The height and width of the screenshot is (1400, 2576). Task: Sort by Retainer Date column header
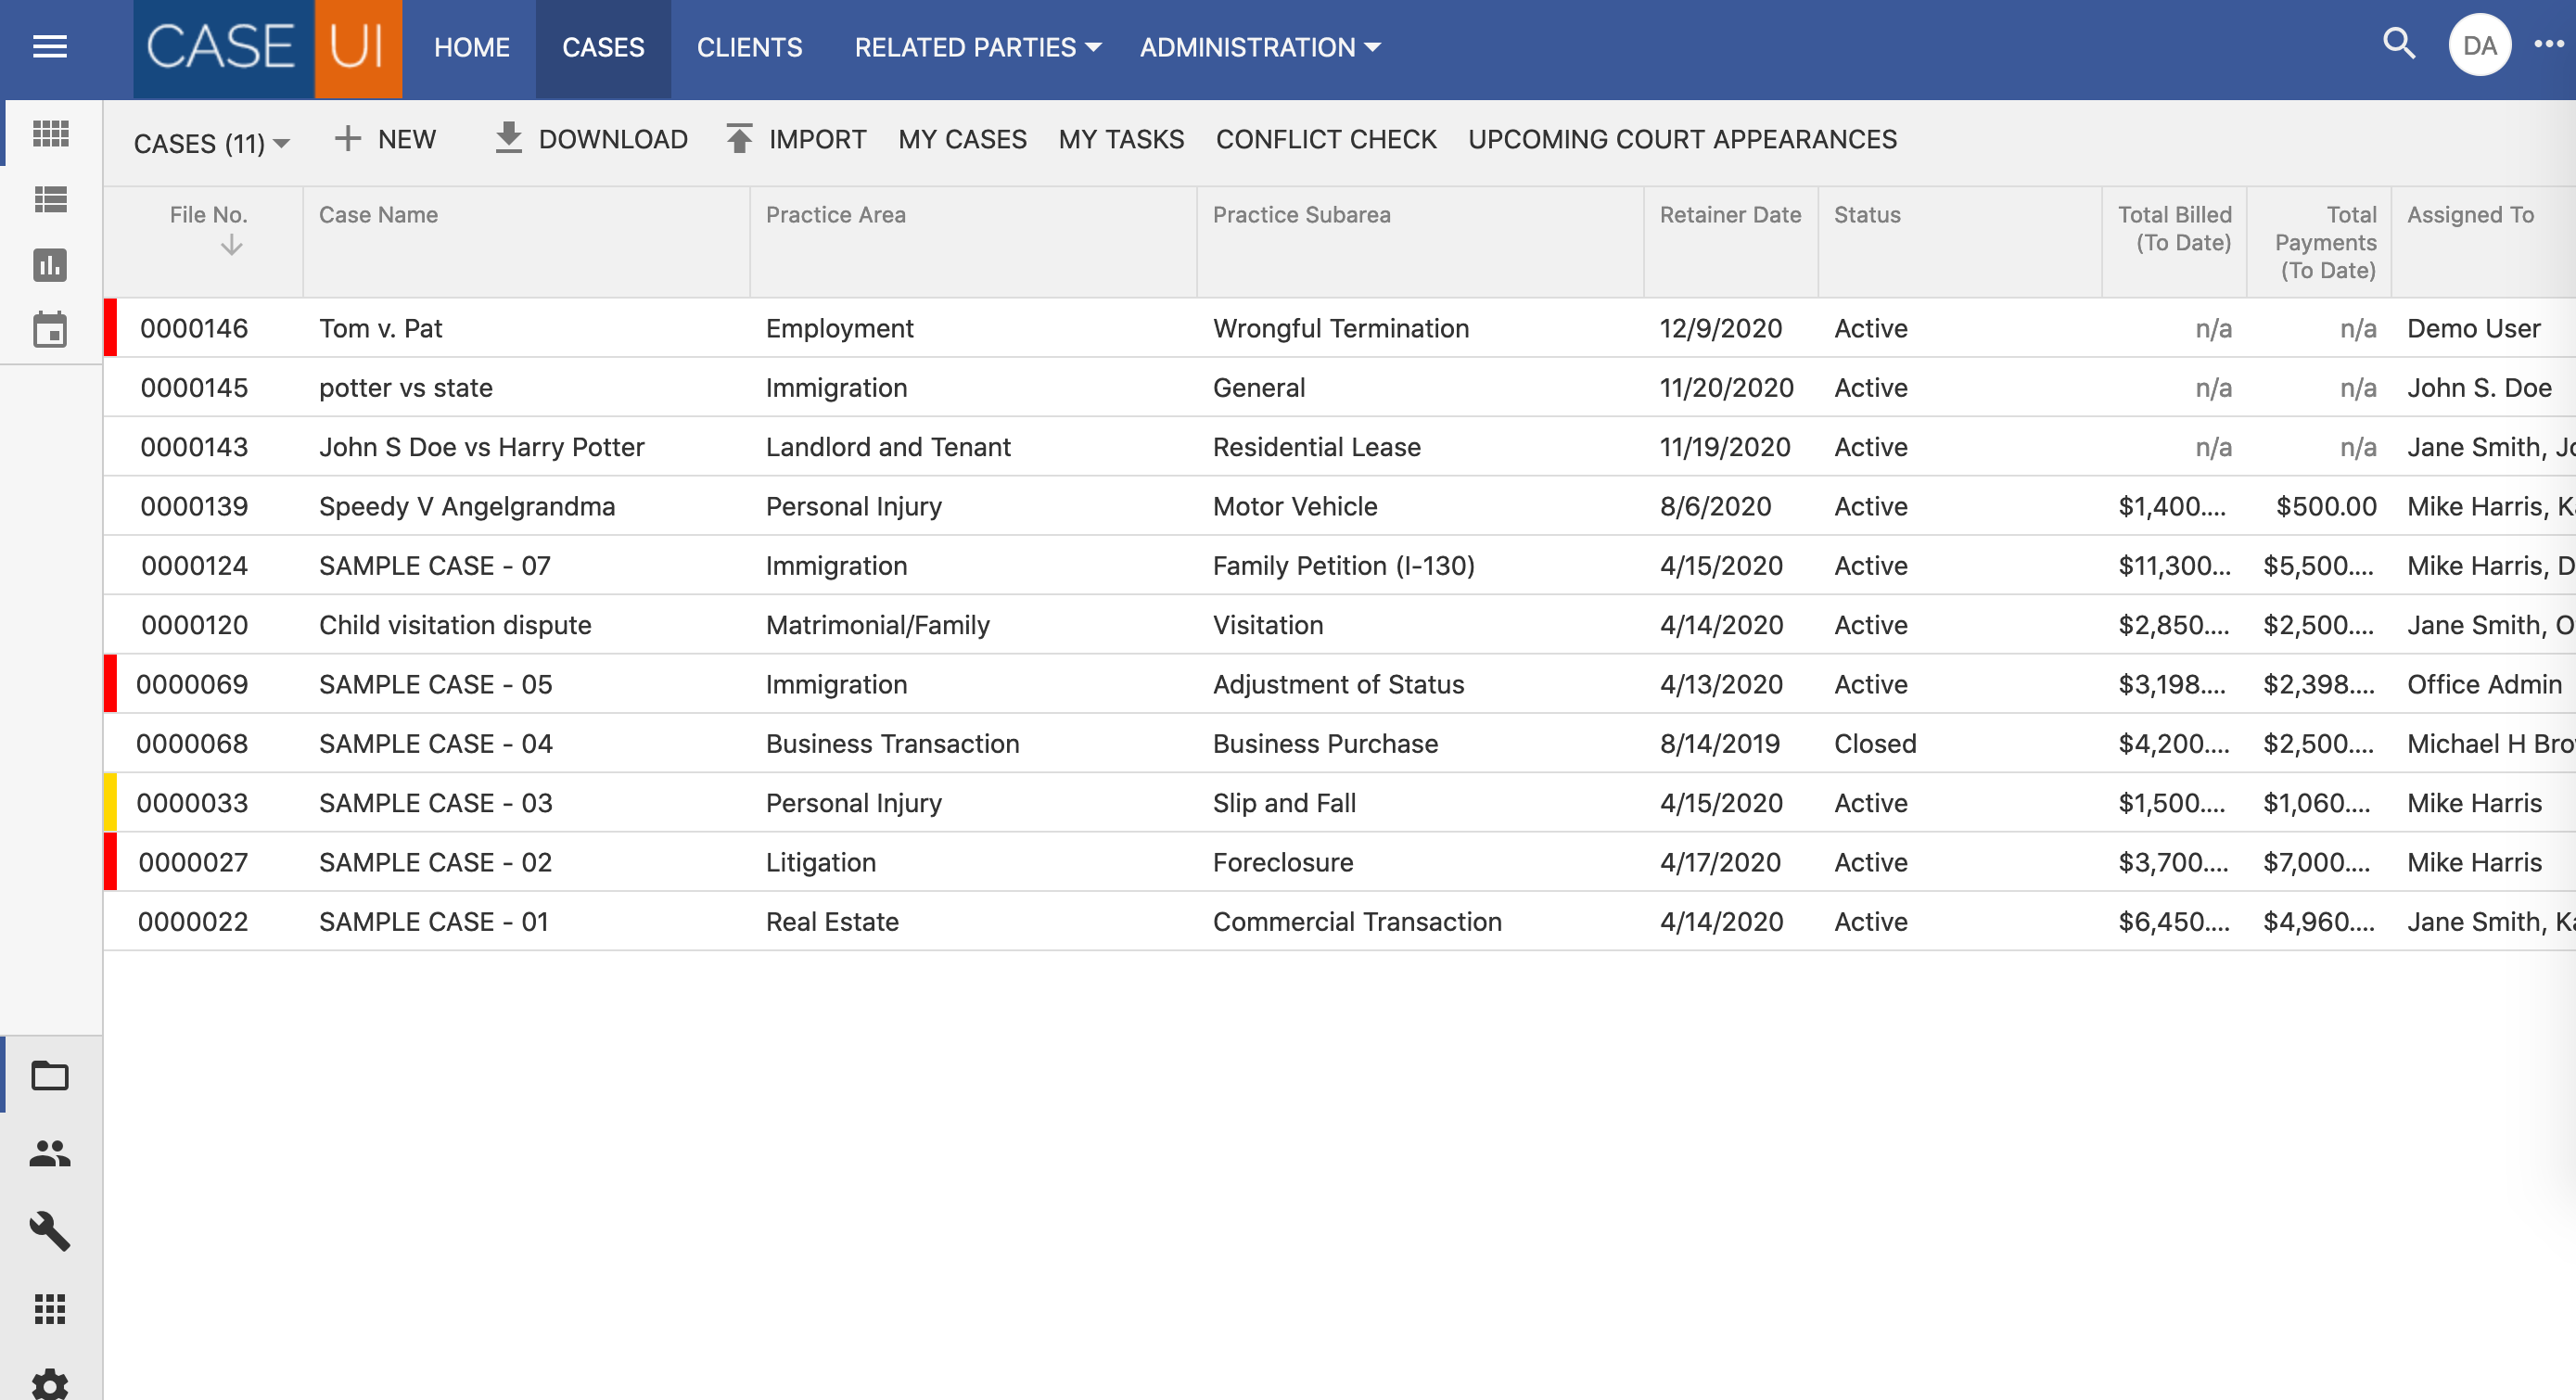coord(1730,214)
